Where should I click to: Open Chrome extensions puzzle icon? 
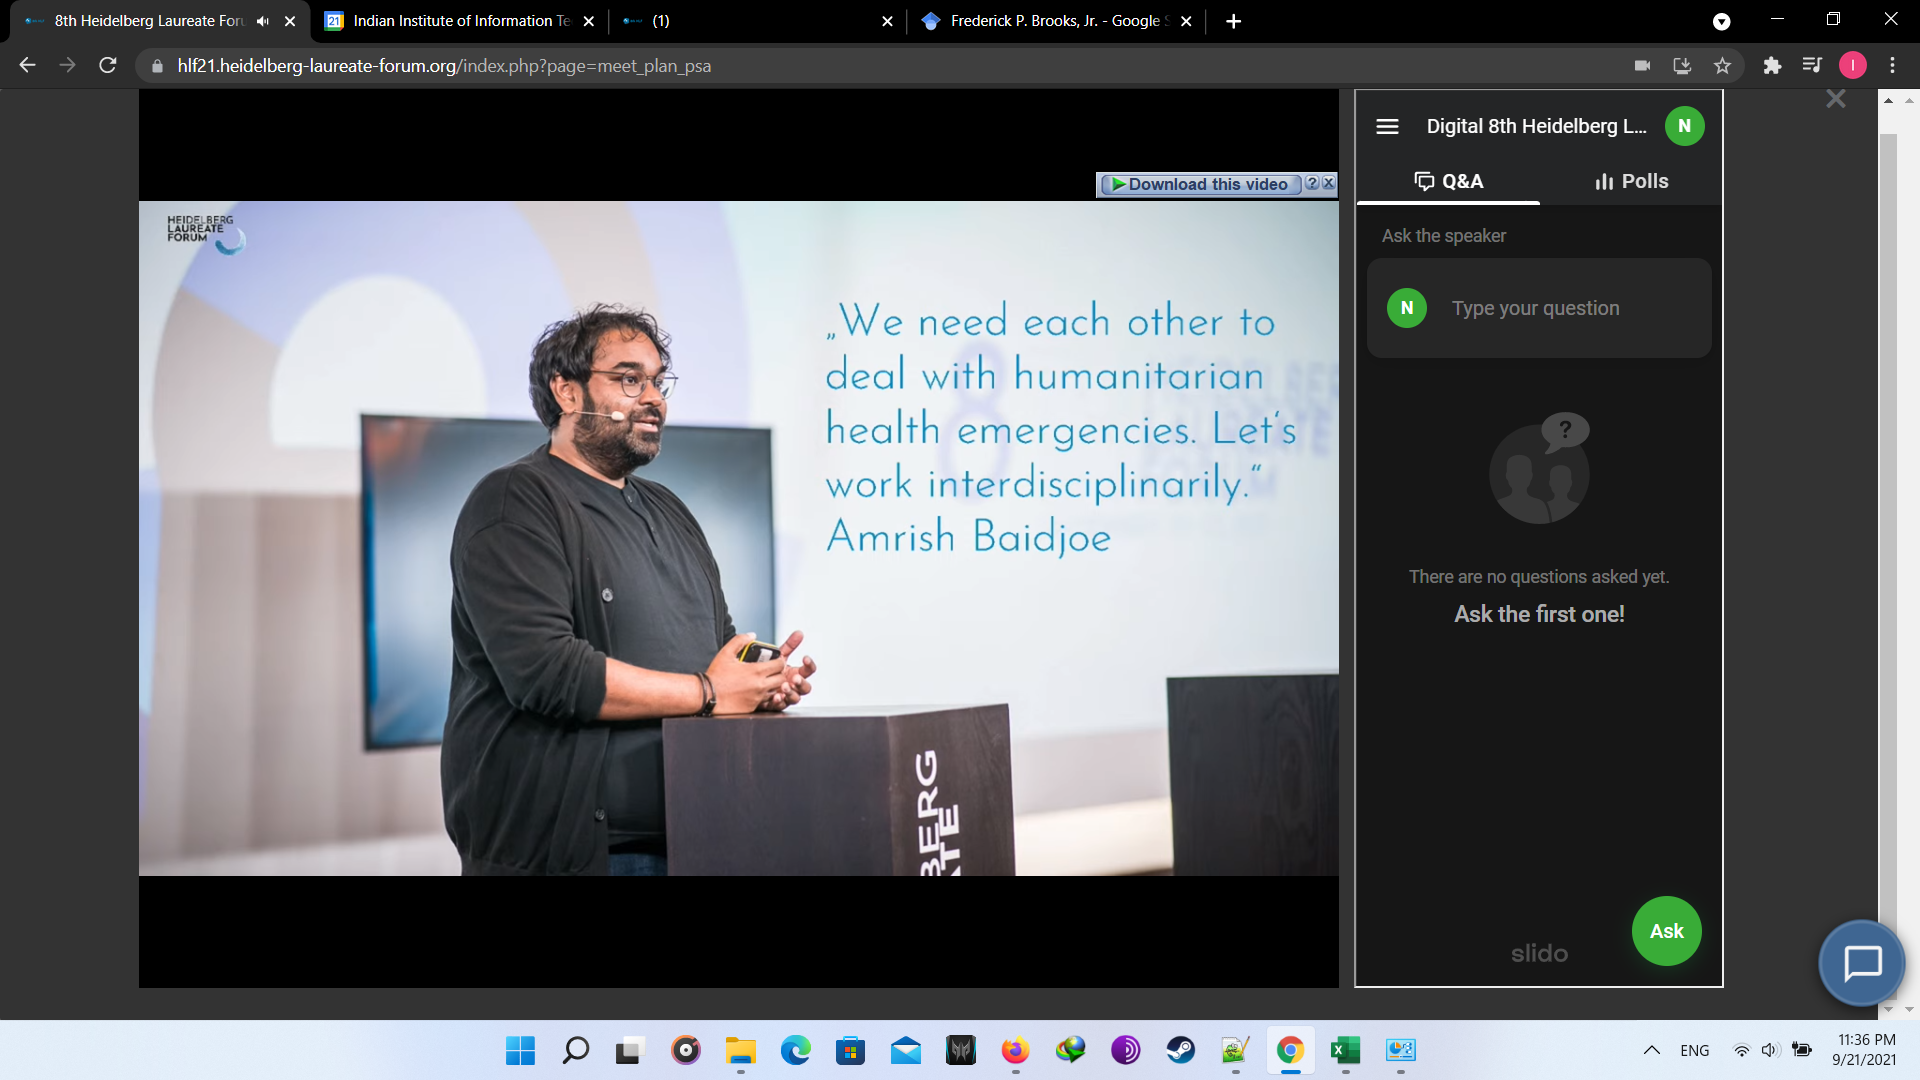click(x=1772, y=66)
